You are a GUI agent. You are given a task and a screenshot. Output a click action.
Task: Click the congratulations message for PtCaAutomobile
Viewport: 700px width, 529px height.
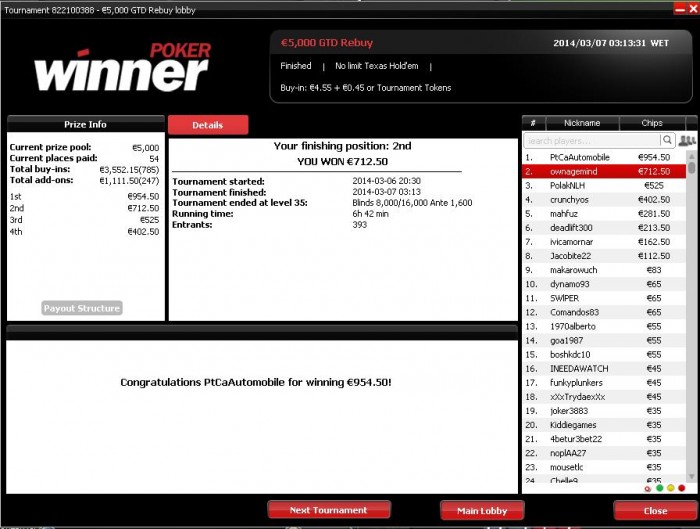tap(256, 382)
